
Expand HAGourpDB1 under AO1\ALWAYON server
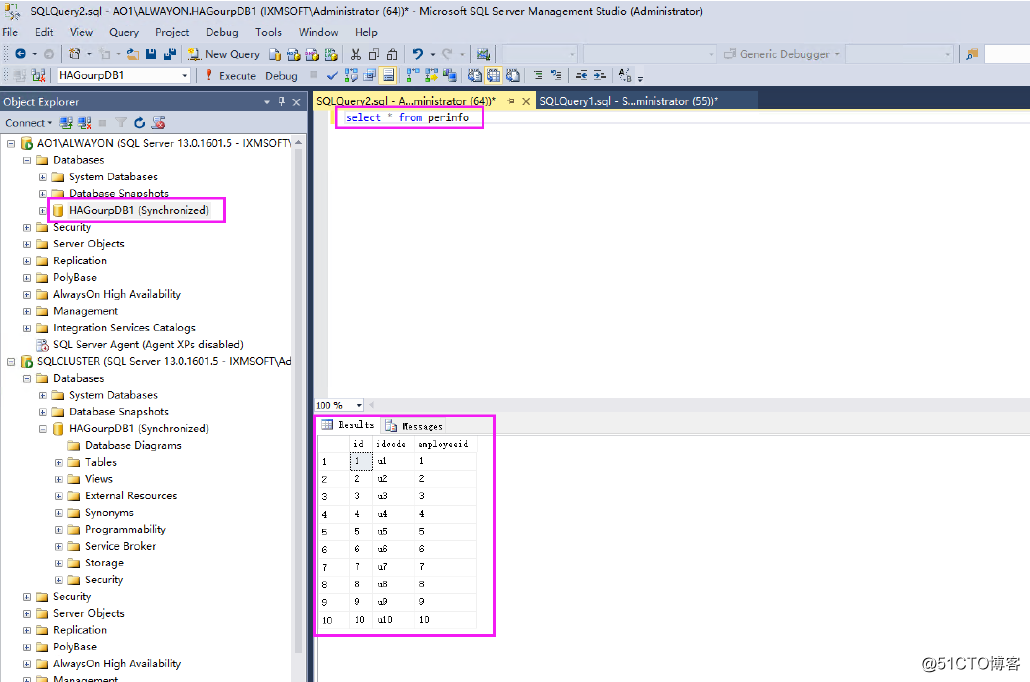coord(43,211)
